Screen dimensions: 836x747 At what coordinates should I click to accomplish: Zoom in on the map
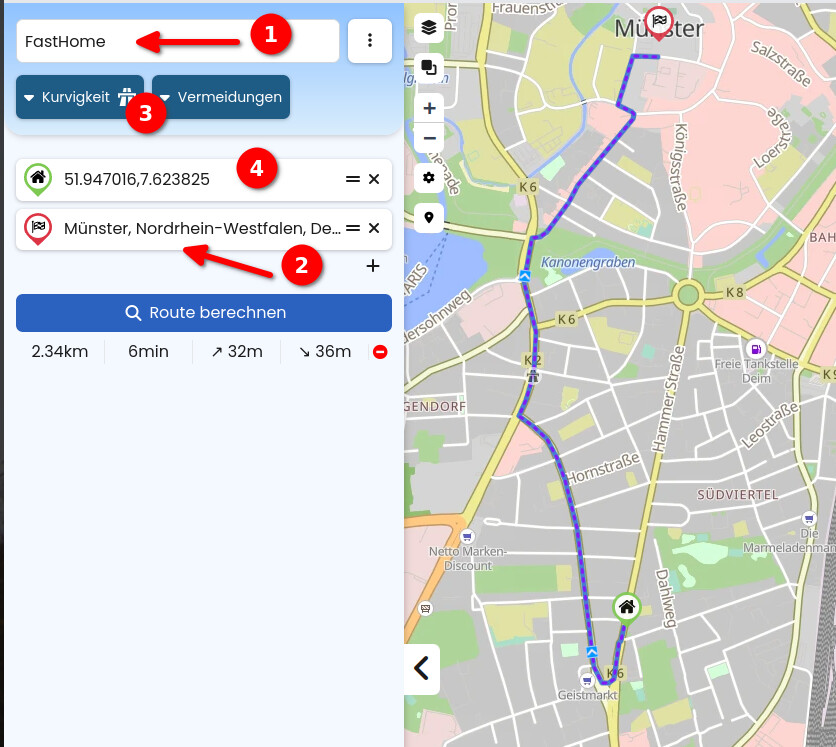pyautogui.click(x=429, y=108)
